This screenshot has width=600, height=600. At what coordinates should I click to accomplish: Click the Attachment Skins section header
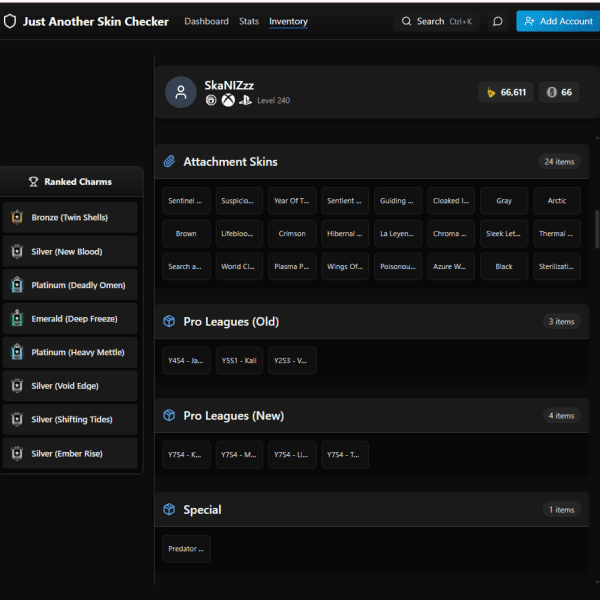(x=372, y=161)
